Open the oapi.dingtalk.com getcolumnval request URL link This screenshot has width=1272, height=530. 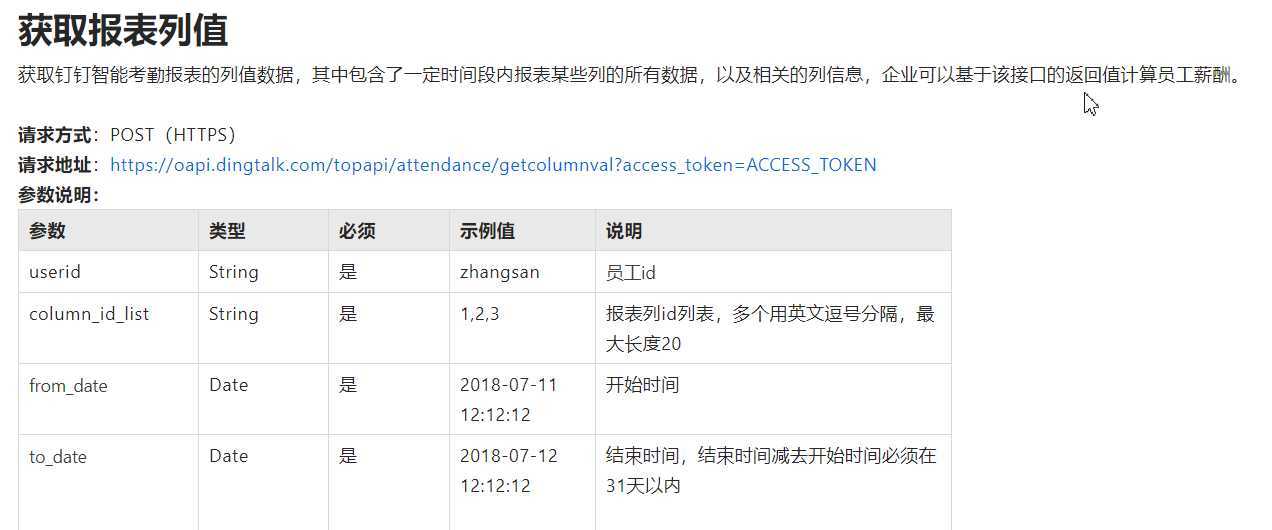click(x=493, y=165)
